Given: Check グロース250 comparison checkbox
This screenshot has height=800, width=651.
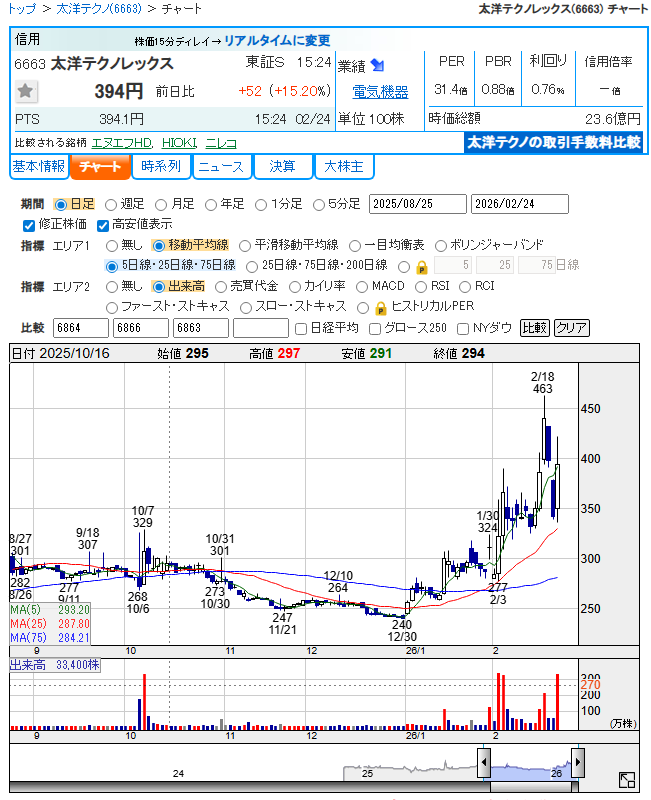Looking at the screenshot, I should pyautogui.click(x=375, y=329).
